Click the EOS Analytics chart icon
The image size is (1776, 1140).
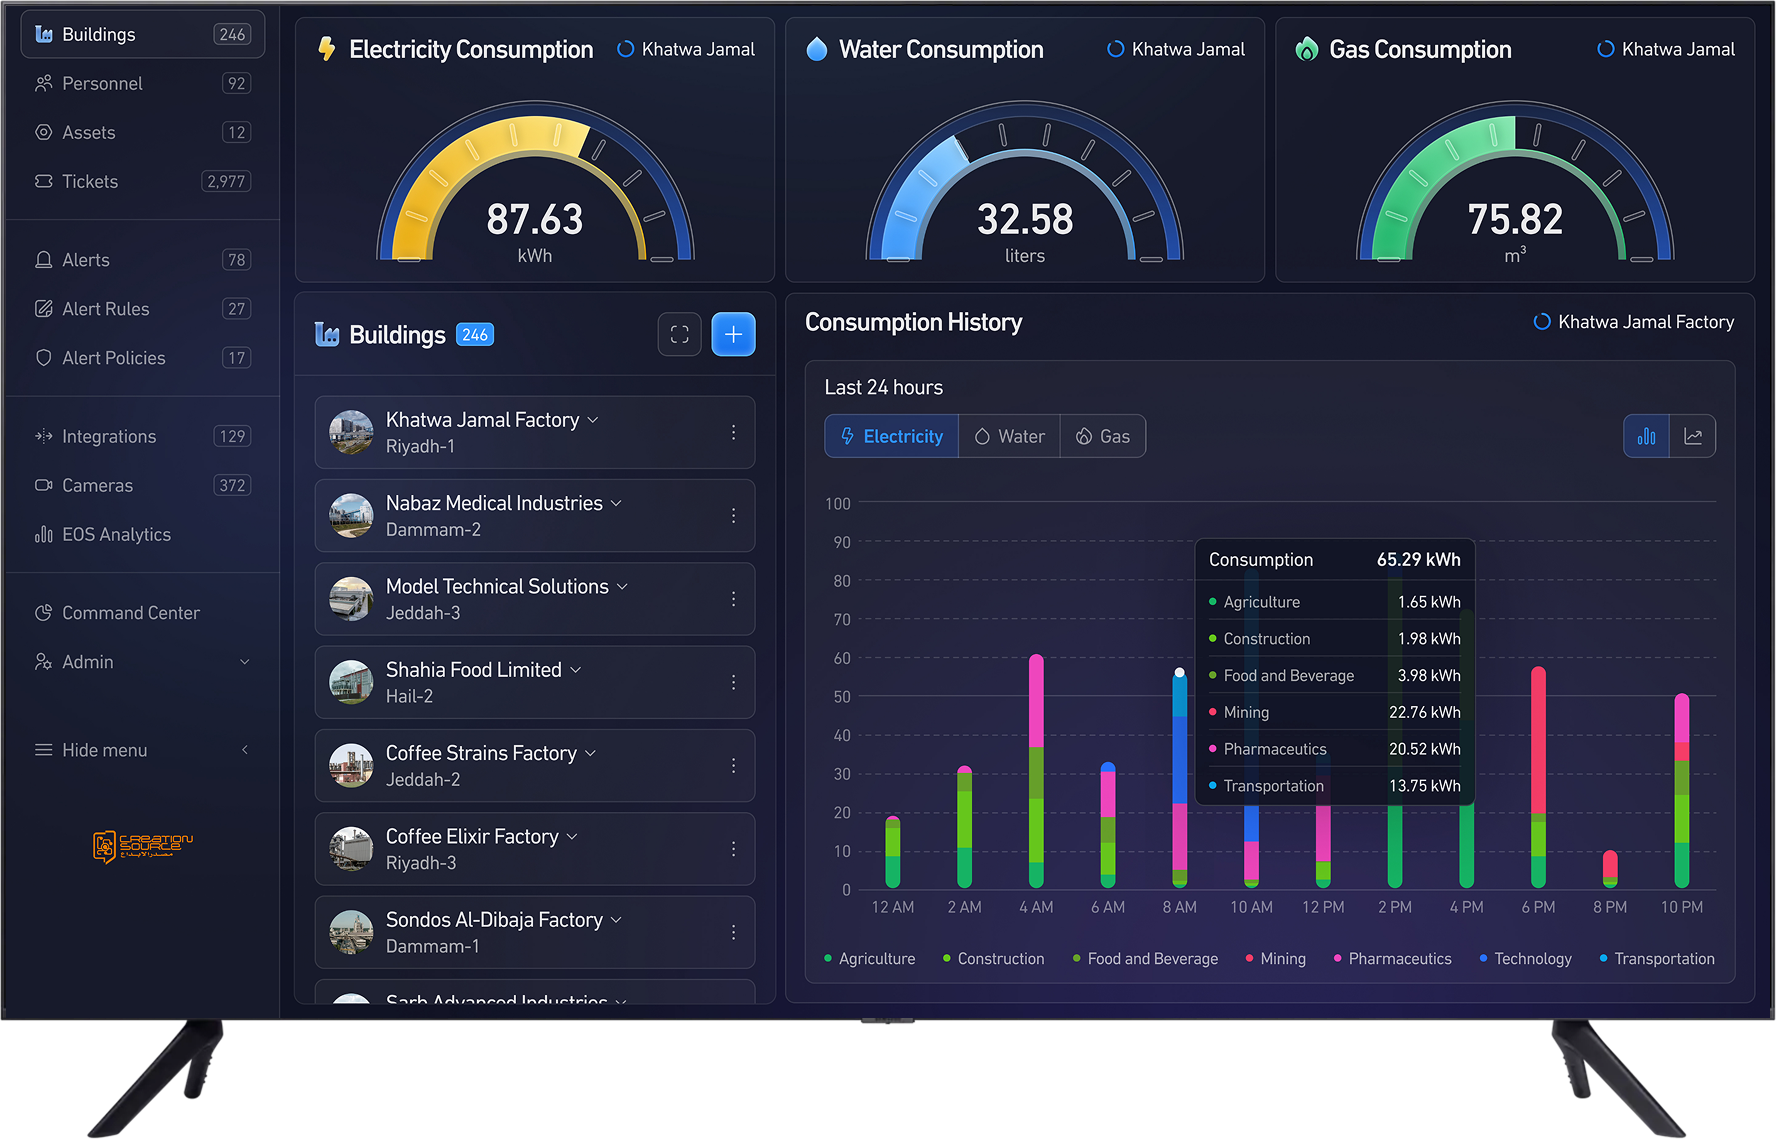[x=43, y=534]
